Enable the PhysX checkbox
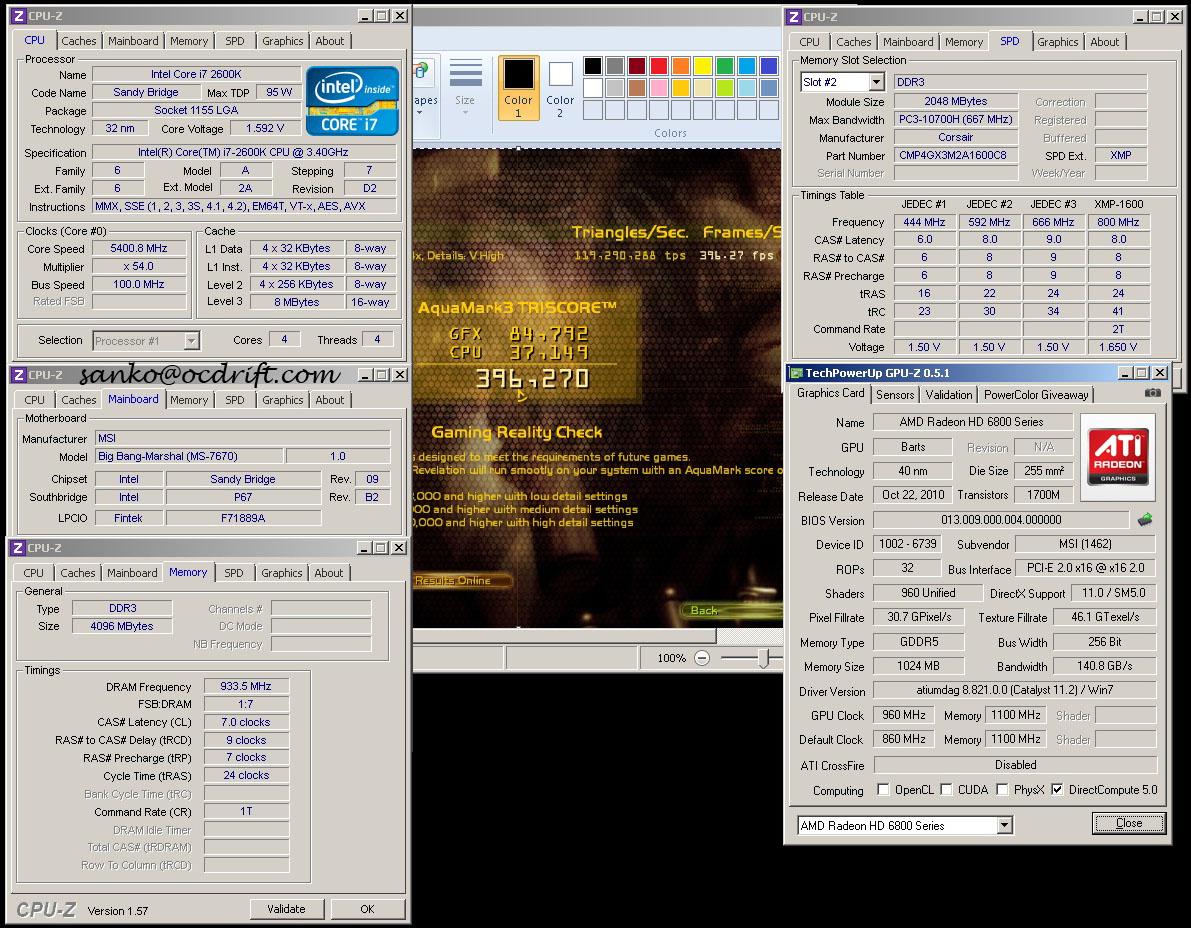1191x928 pixels. [x=1002, y=789]
